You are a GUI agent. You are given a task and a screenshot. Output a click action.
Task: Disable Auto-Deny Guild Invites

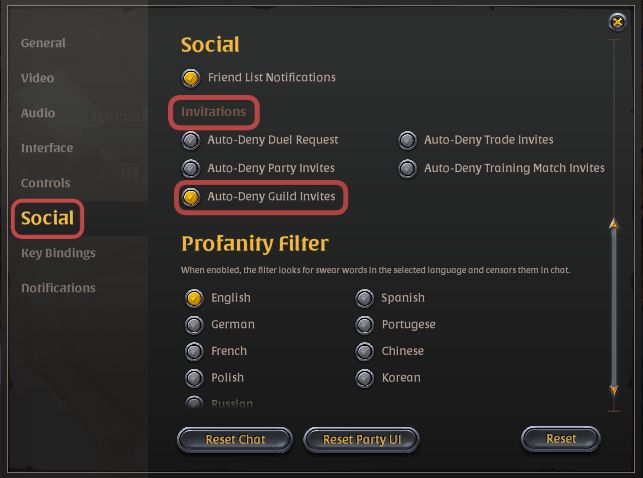pos(191,196)
